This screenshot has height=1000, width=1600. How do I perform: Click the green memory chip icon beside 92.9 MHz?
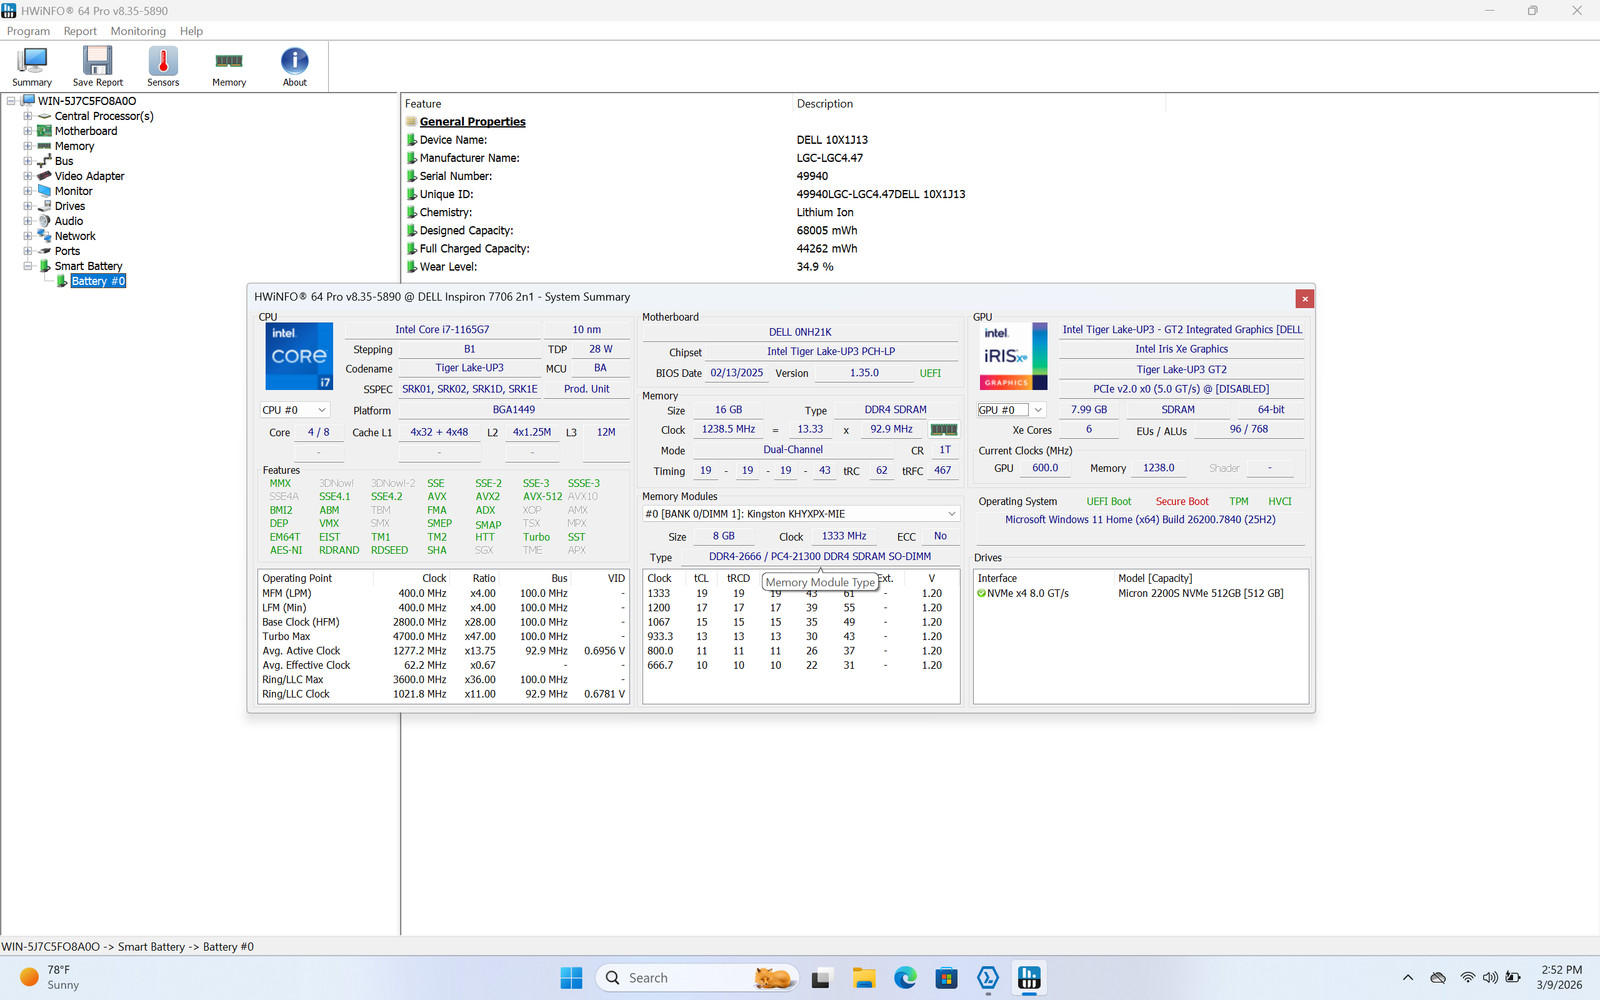point(944,430)
